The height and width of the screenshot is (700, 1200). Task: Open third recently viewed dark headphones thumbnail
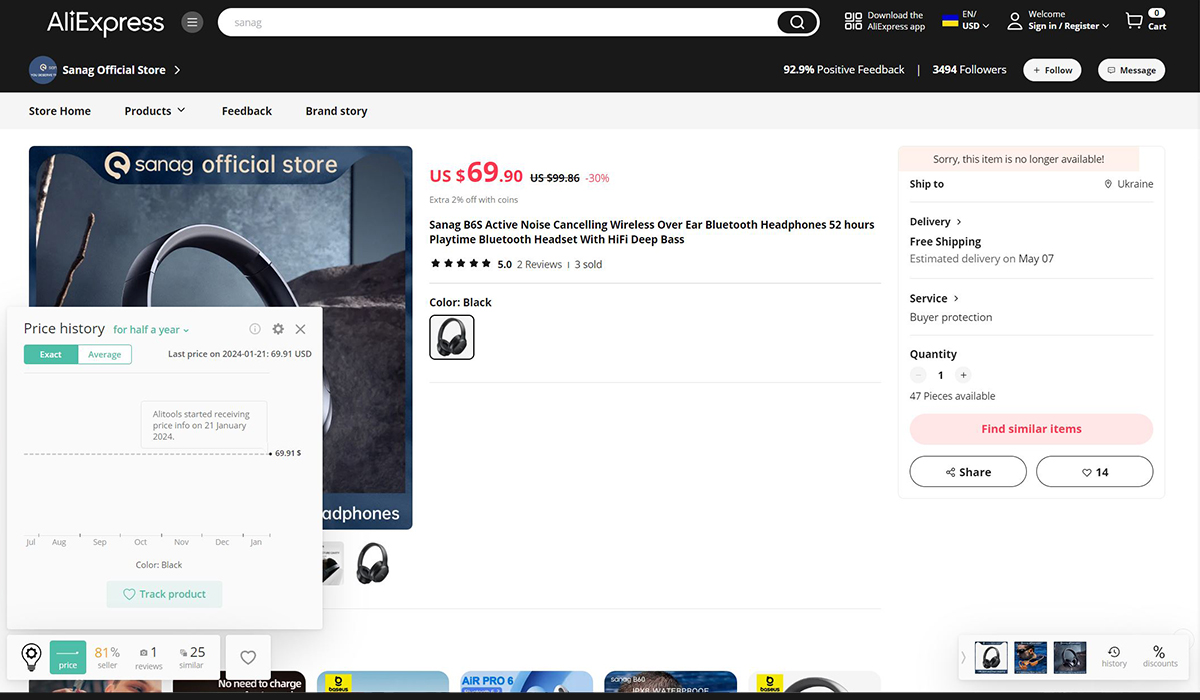(1070, 657)
